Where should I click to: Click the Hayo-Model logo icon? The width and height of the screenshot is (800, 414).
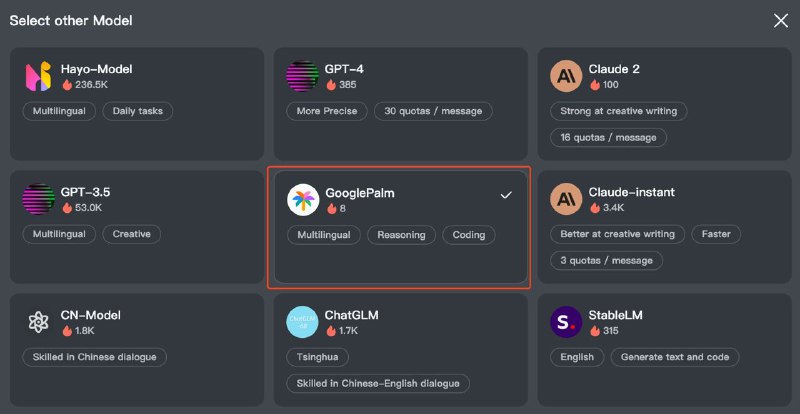pos(38,76)
